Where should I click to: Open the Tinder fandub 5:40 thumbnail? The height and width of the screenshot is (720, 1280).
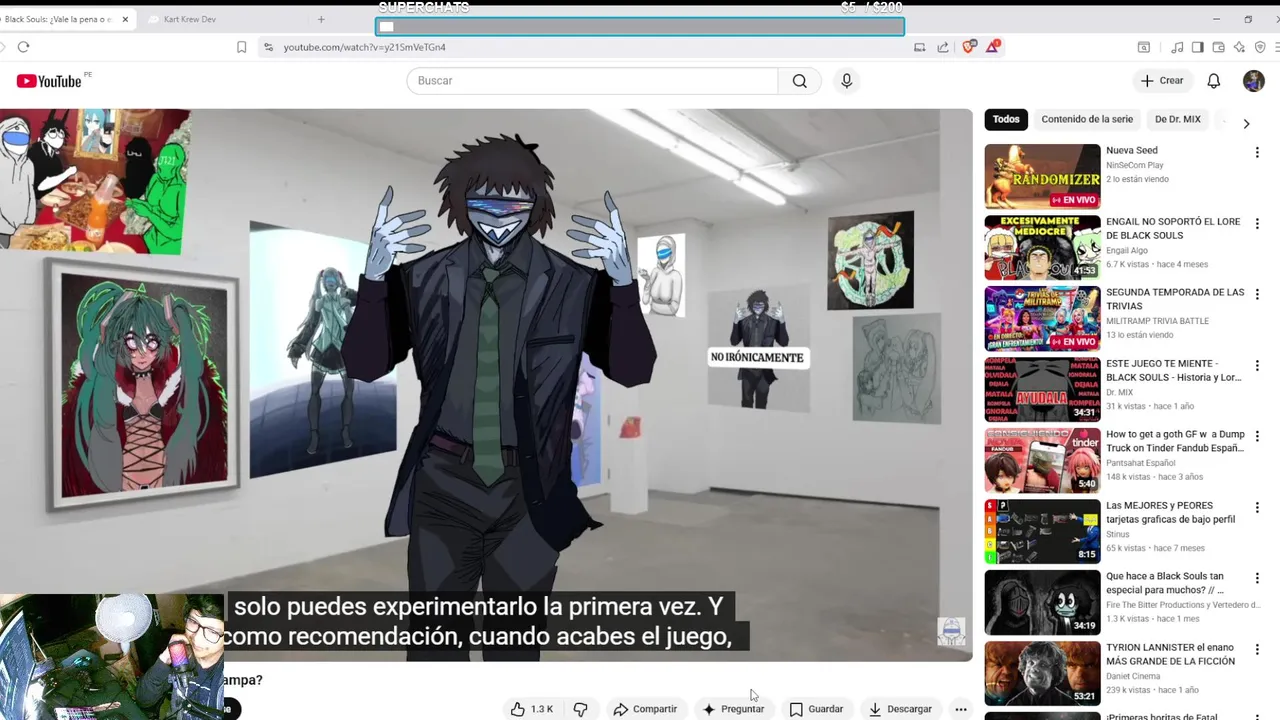1042,460
